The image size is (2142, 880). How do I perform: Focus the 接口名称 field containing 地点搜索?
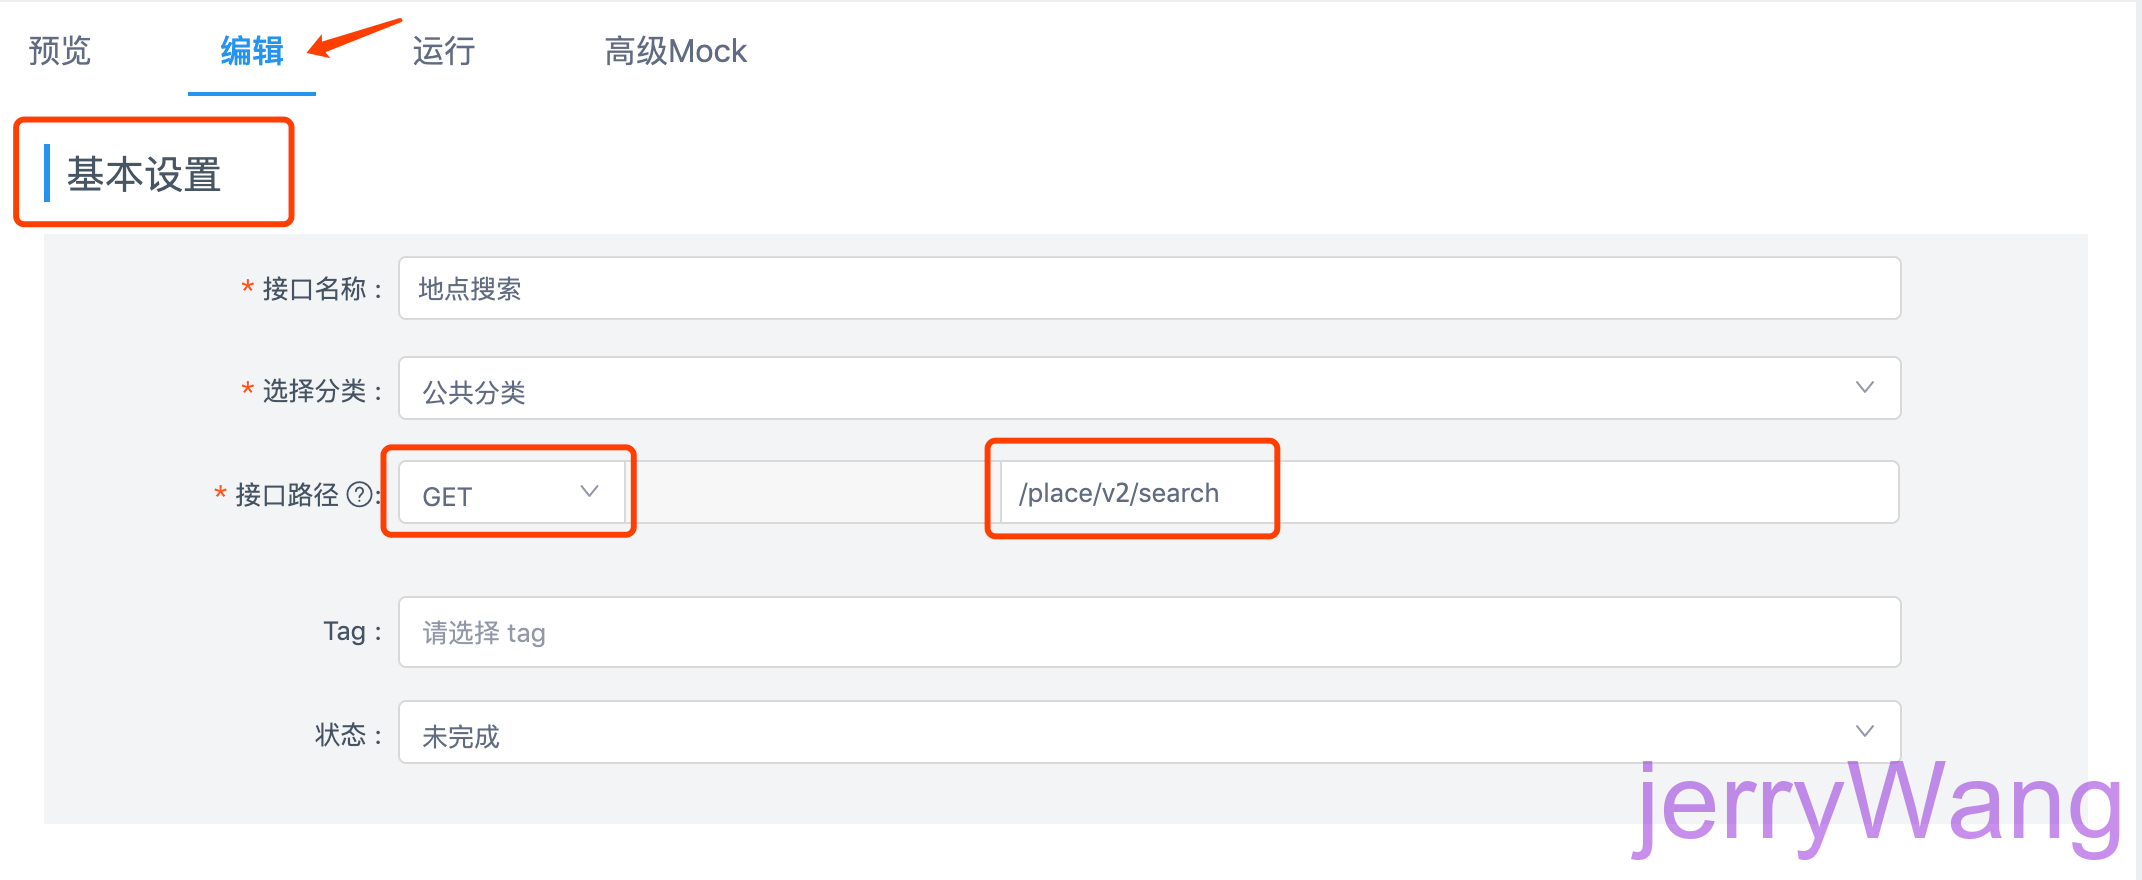pyautogui.click(x=1148, y=289)
